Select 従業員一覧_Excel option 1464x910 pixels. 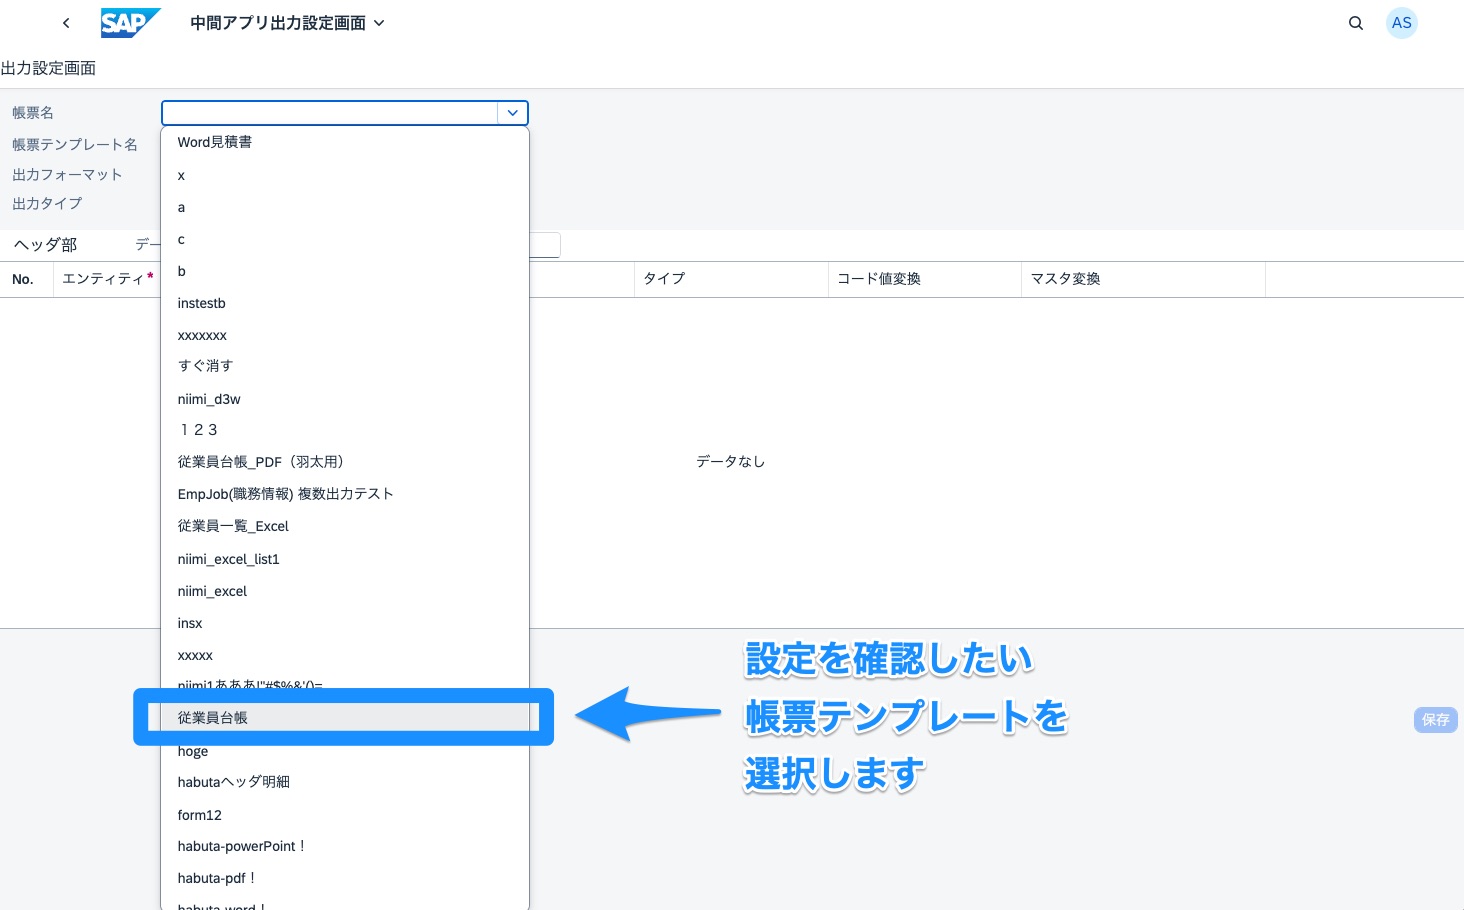click(x=345, y=526)
